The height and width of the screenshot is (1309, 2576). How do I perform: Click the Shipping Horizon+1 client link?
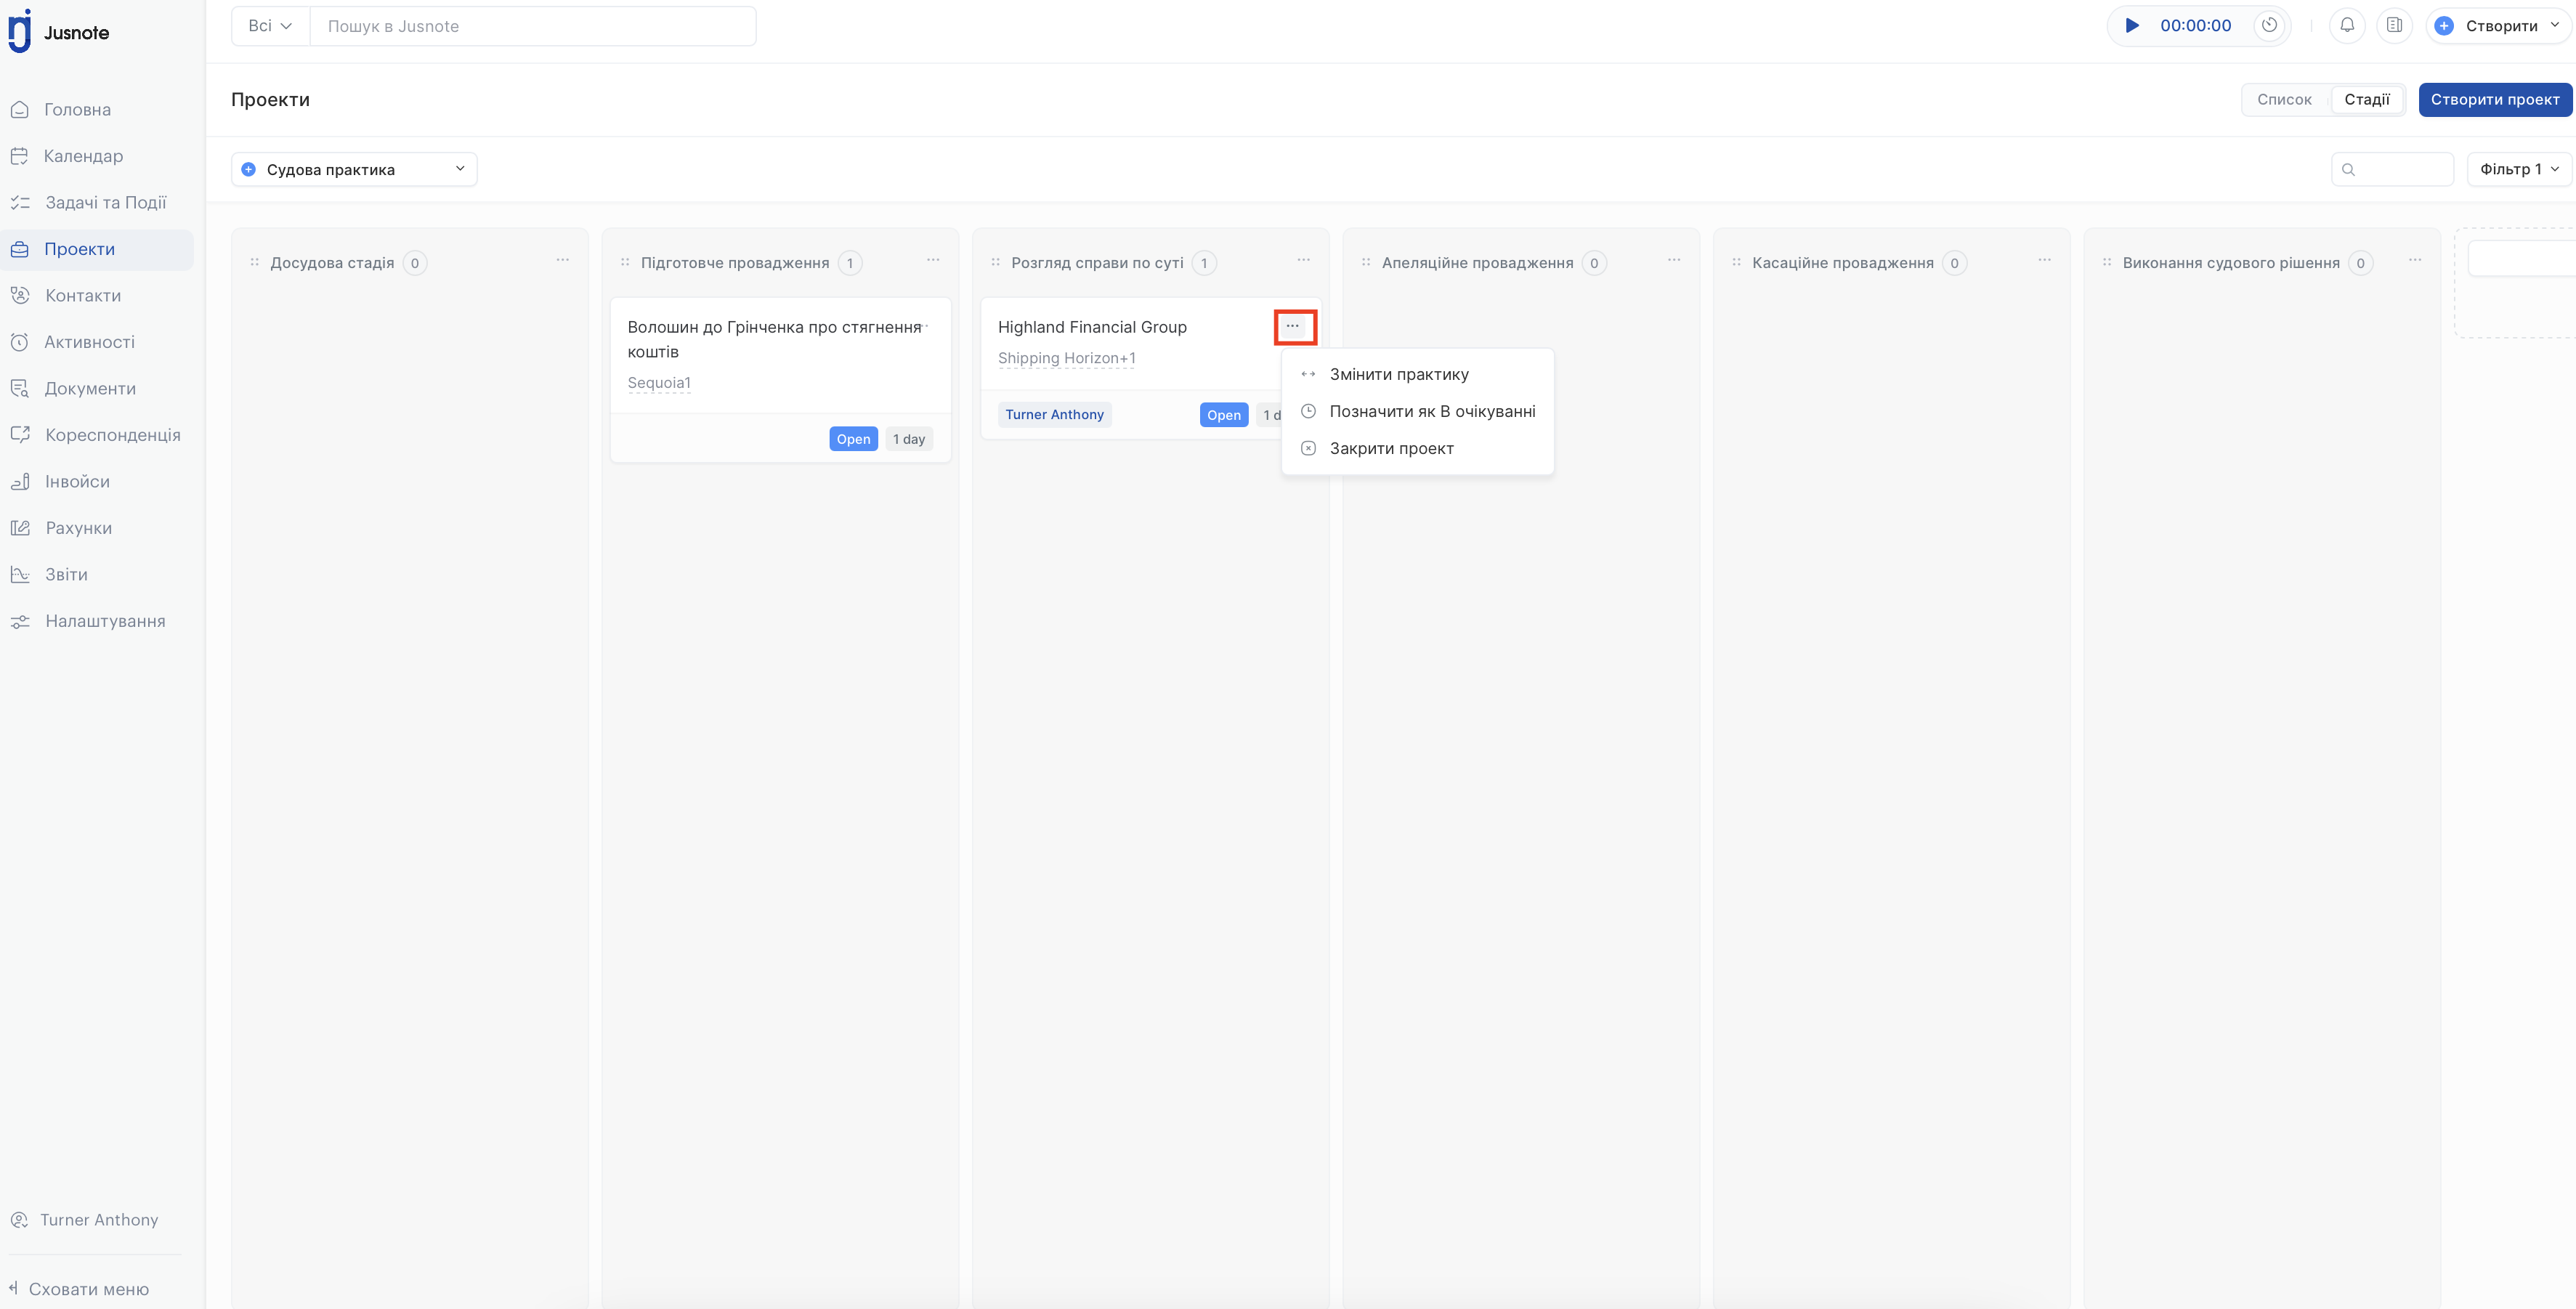[1066, 358]
